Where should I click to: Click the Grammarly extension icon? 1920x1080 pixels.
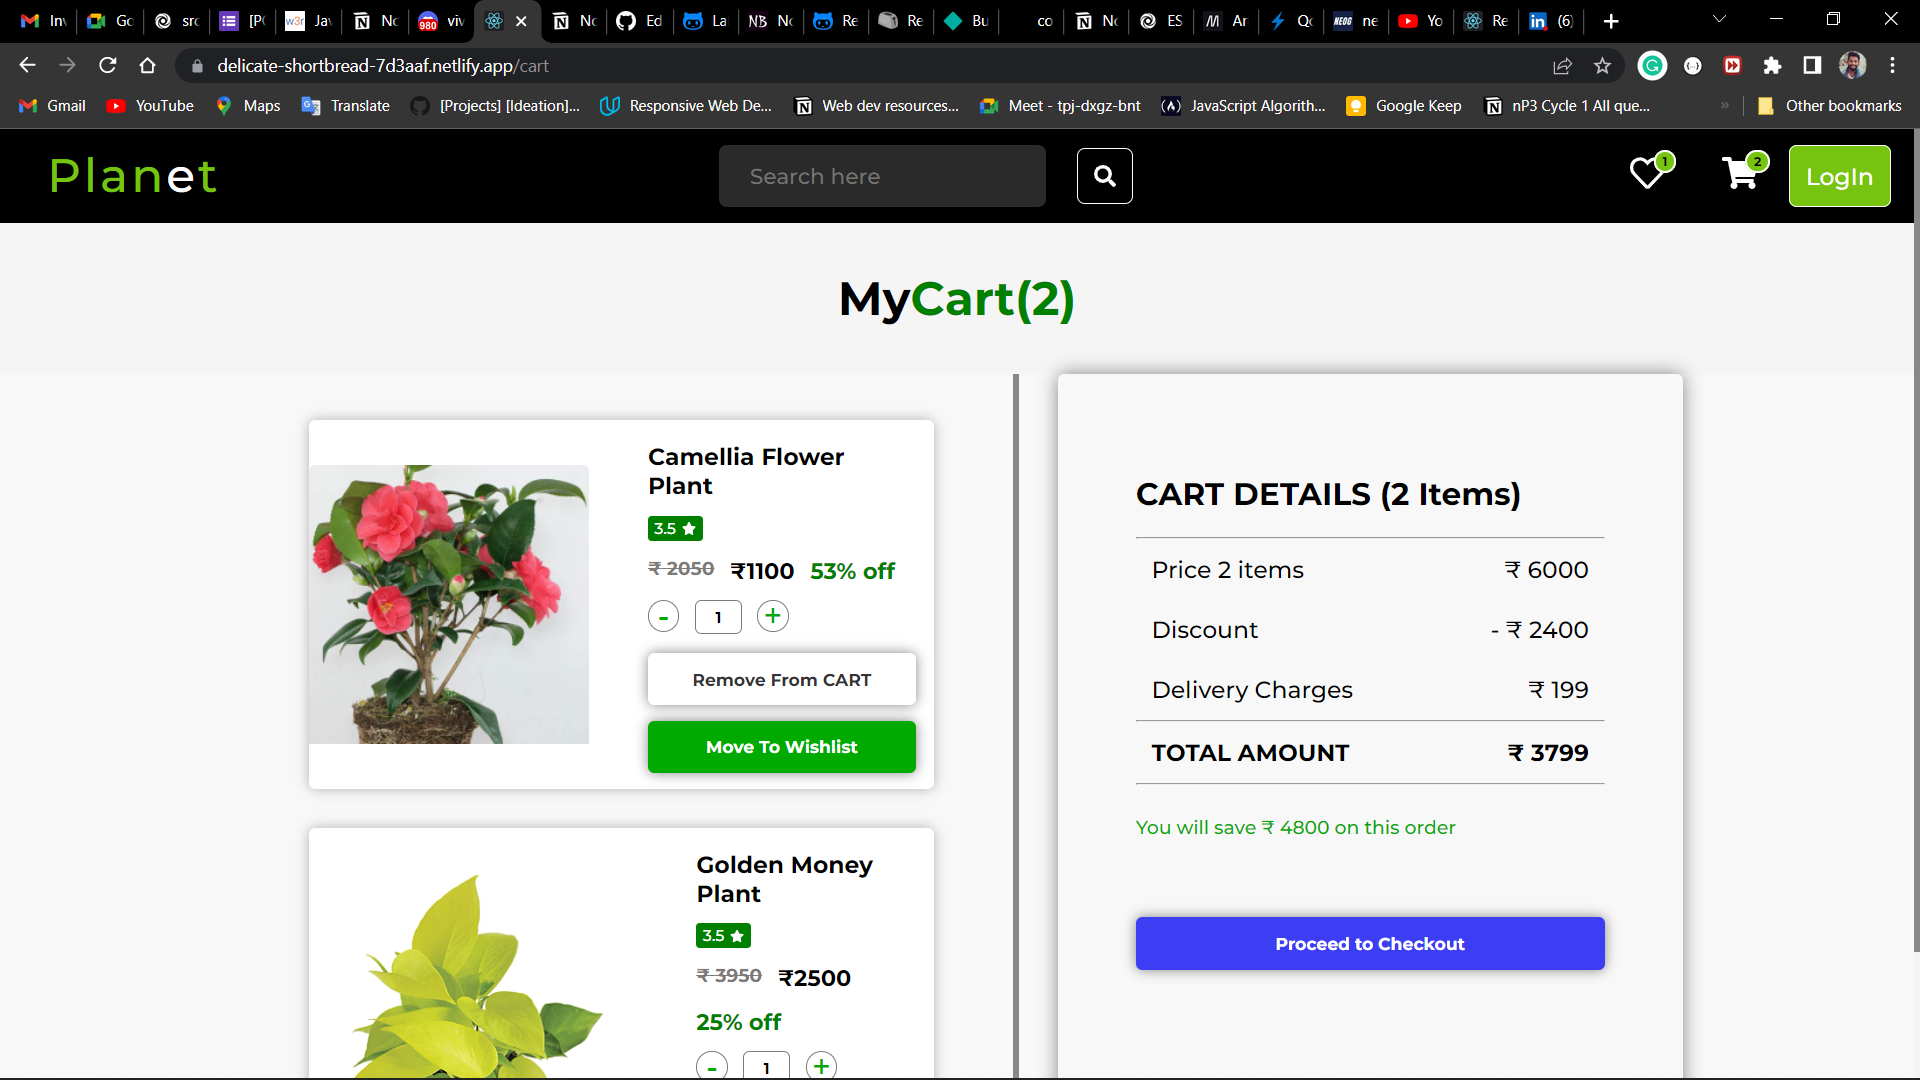click(x=1652, y=65)
